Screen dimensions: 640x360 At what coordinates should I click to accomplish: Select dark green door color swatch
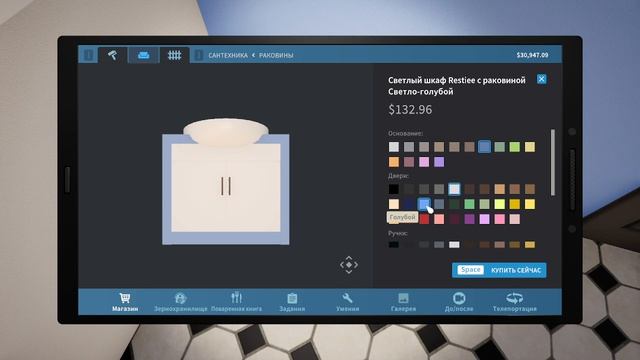(454, 204)
